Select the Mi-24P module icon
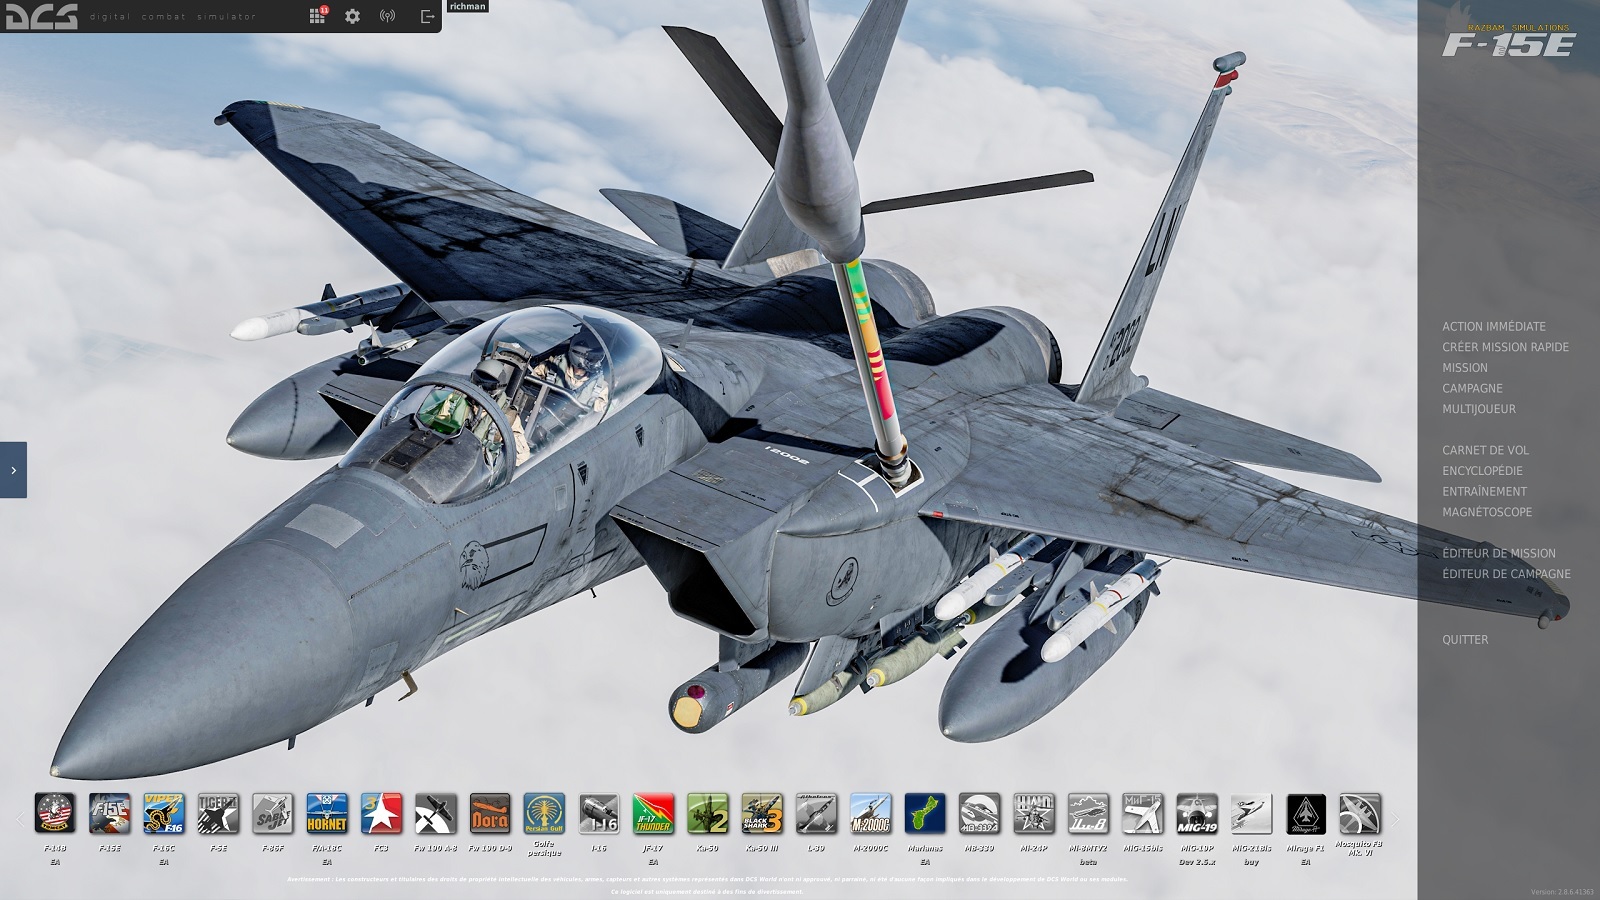1600x900 pixels. (1034, 813)
